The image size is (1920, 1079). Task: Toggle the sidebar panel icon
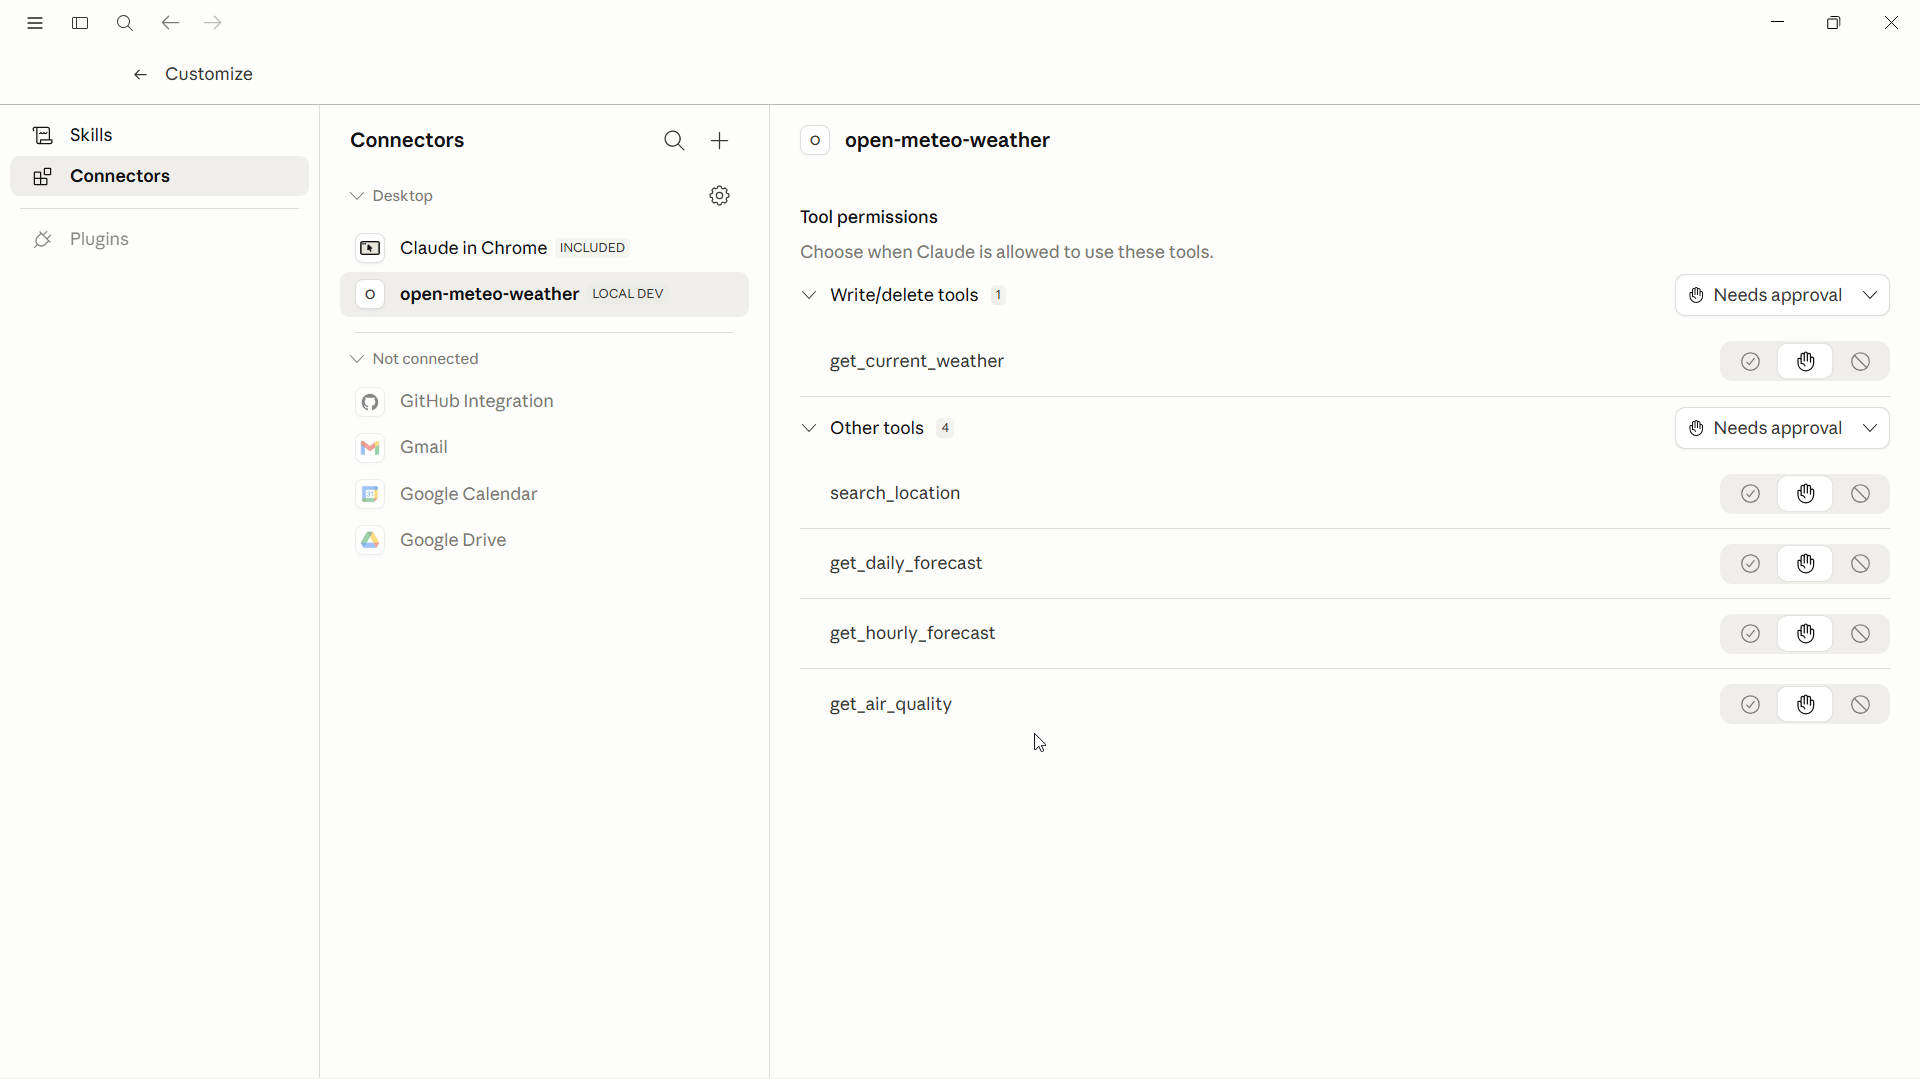[80, 23]
